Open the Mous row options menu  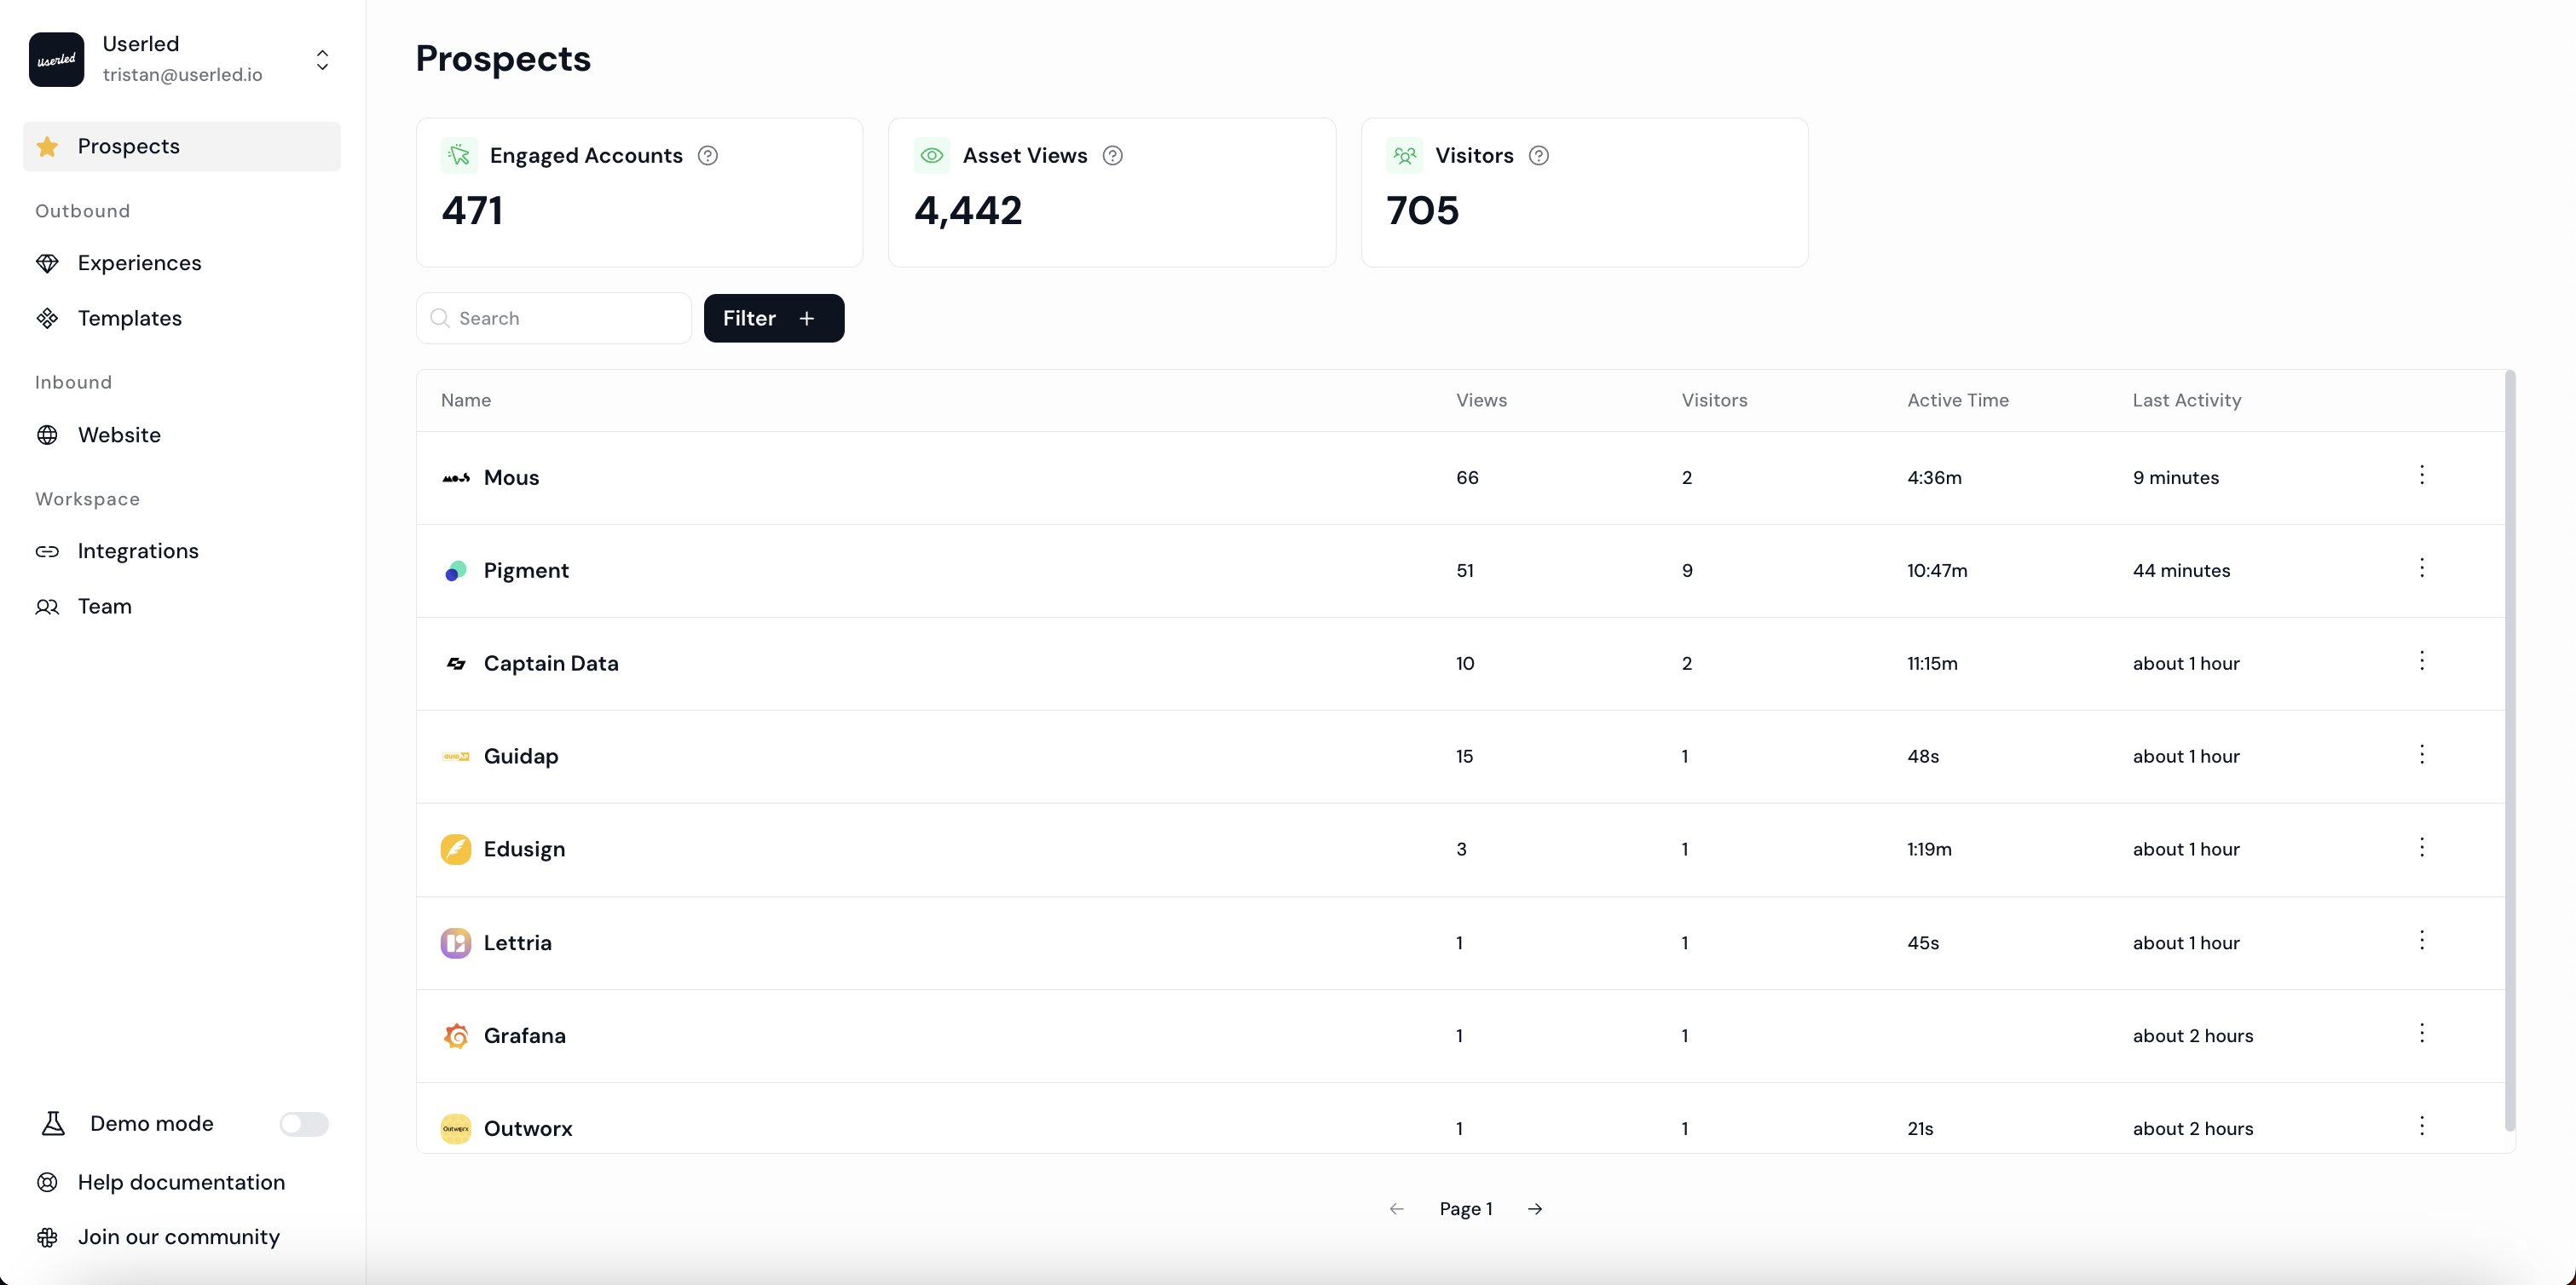pos(2421,475)
